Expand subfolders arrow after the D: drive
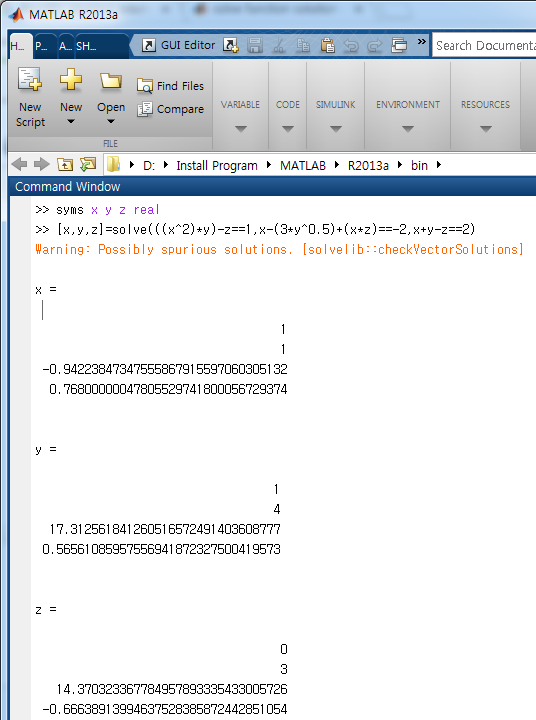This screenshot has width=536, height=720. coord(165,164)
